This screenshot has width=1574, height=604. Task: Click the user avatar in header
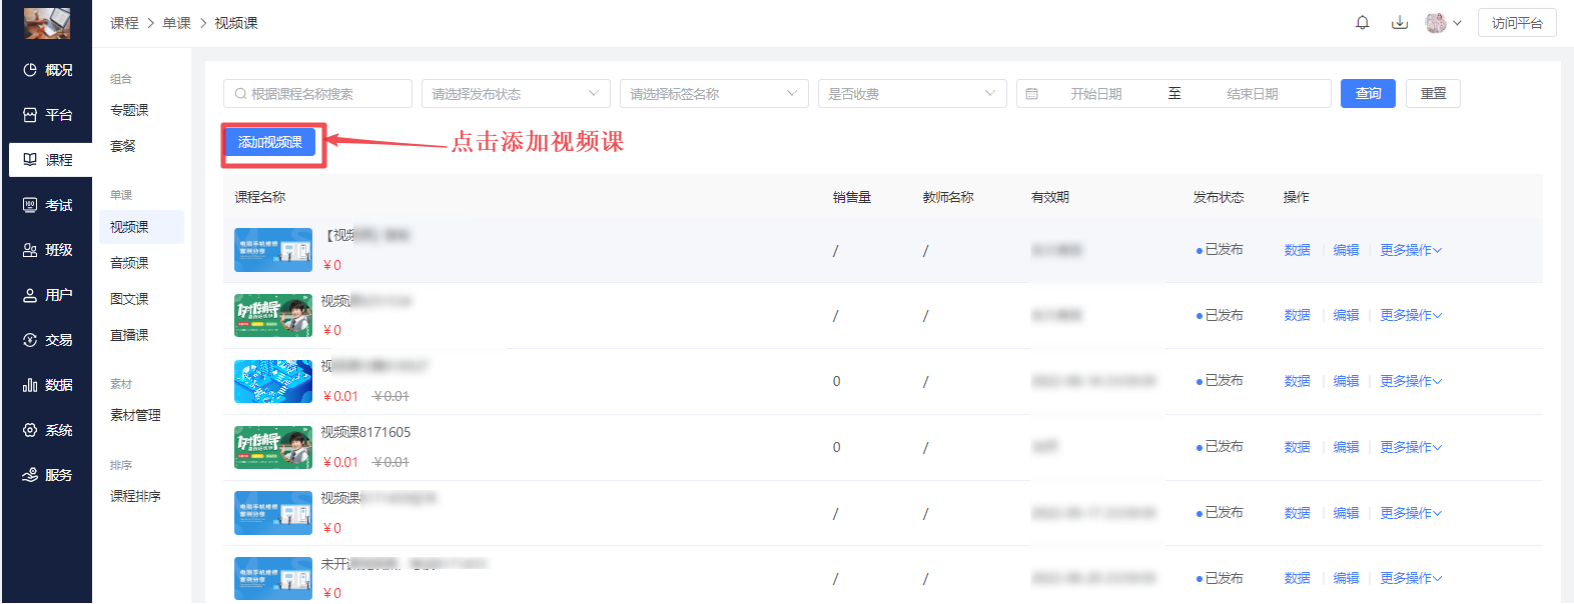coord(1435,23)
